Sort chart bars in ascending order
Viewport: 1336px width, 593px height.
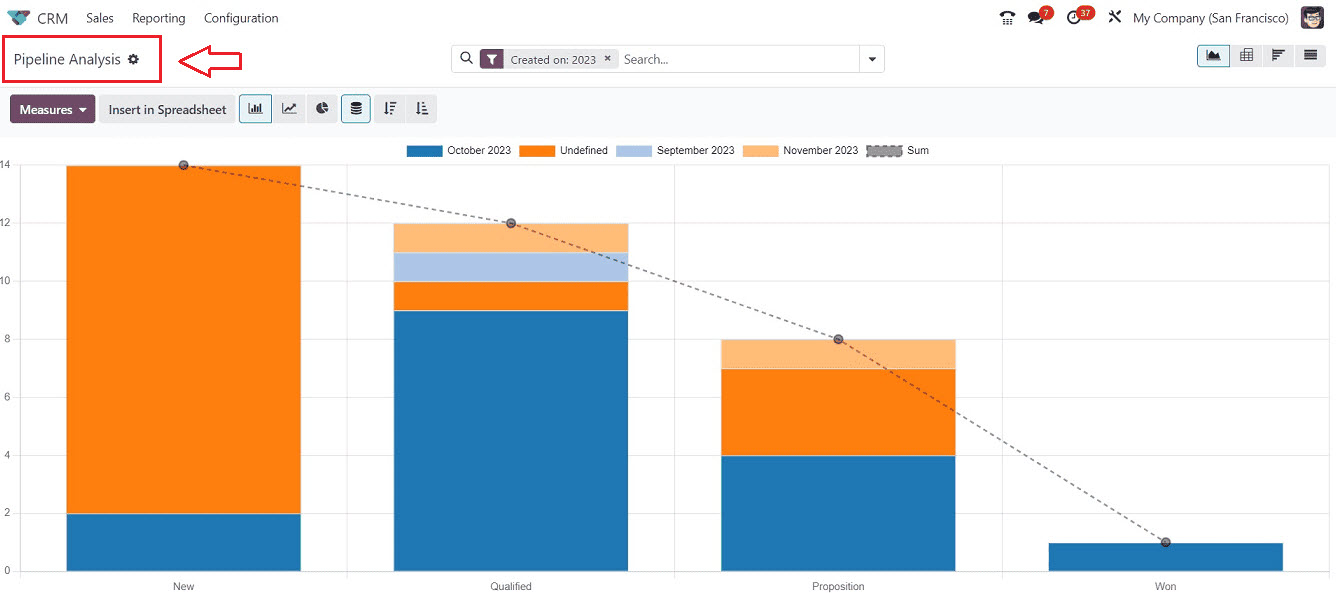pos(421,109)
